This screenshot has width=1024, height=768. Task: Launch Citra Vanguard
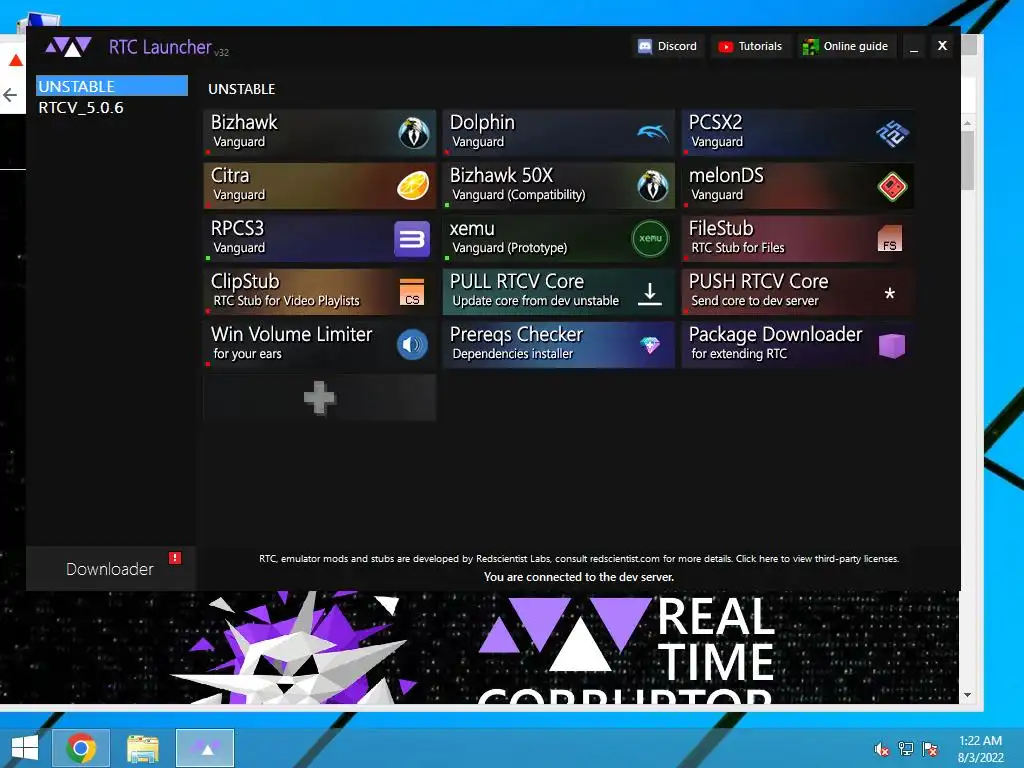pyautogui.click(x=319, y=186)
